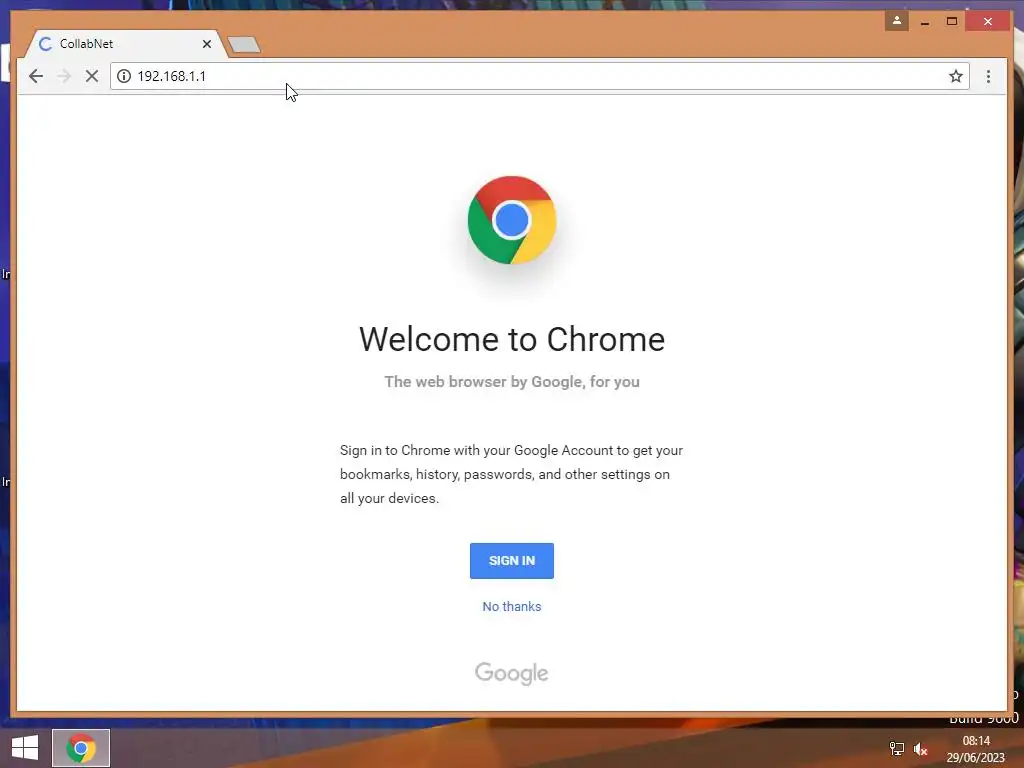1024x768 pixels.
Task: Click the muted volume icon in tray
Action: [x=921, y=749]
